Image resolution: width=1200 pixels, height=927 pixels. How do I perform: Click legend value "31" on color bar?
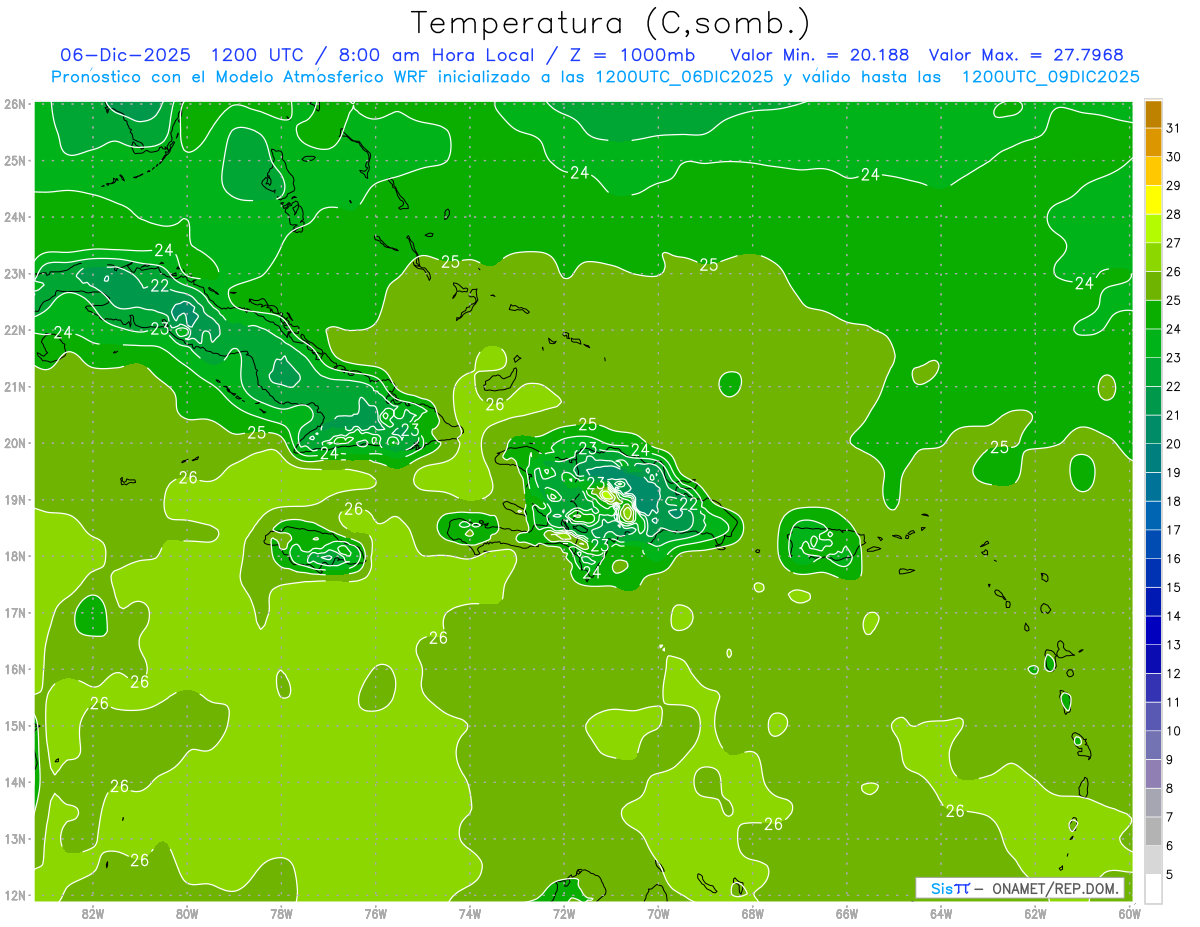(x=1174, y=128)
